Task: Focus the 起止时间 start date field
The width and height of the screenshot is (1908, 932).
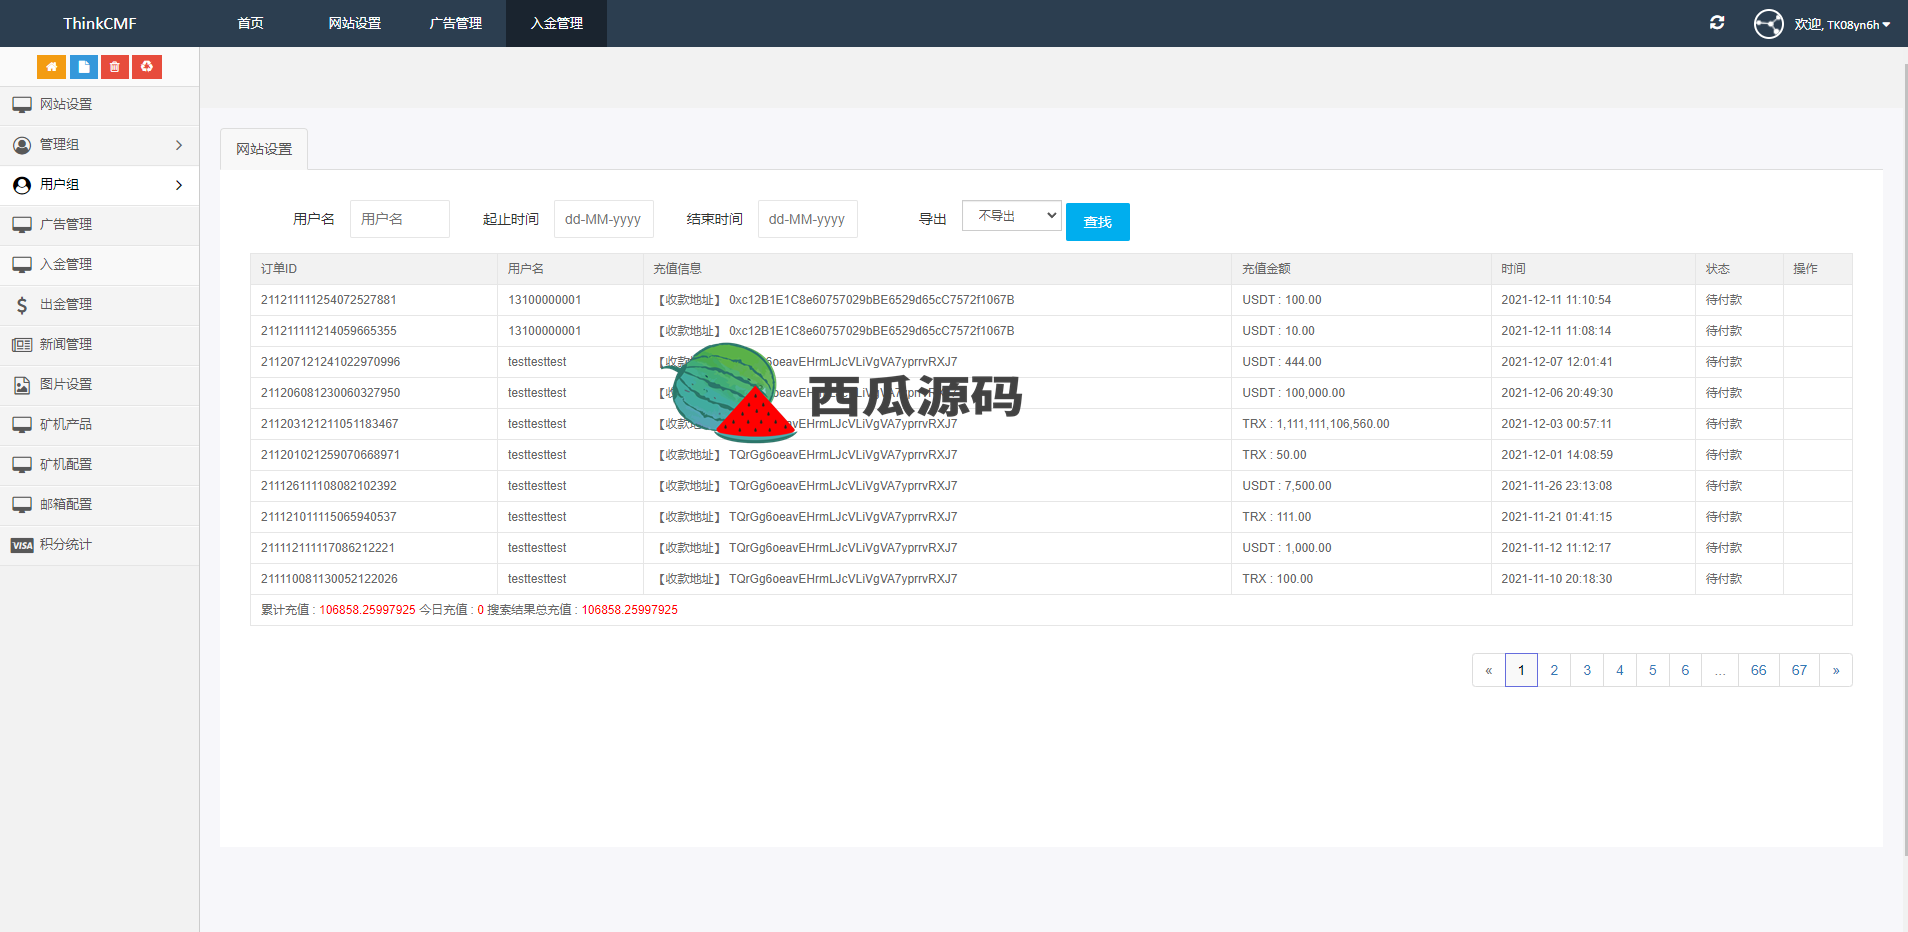Action: pos(604,219)
